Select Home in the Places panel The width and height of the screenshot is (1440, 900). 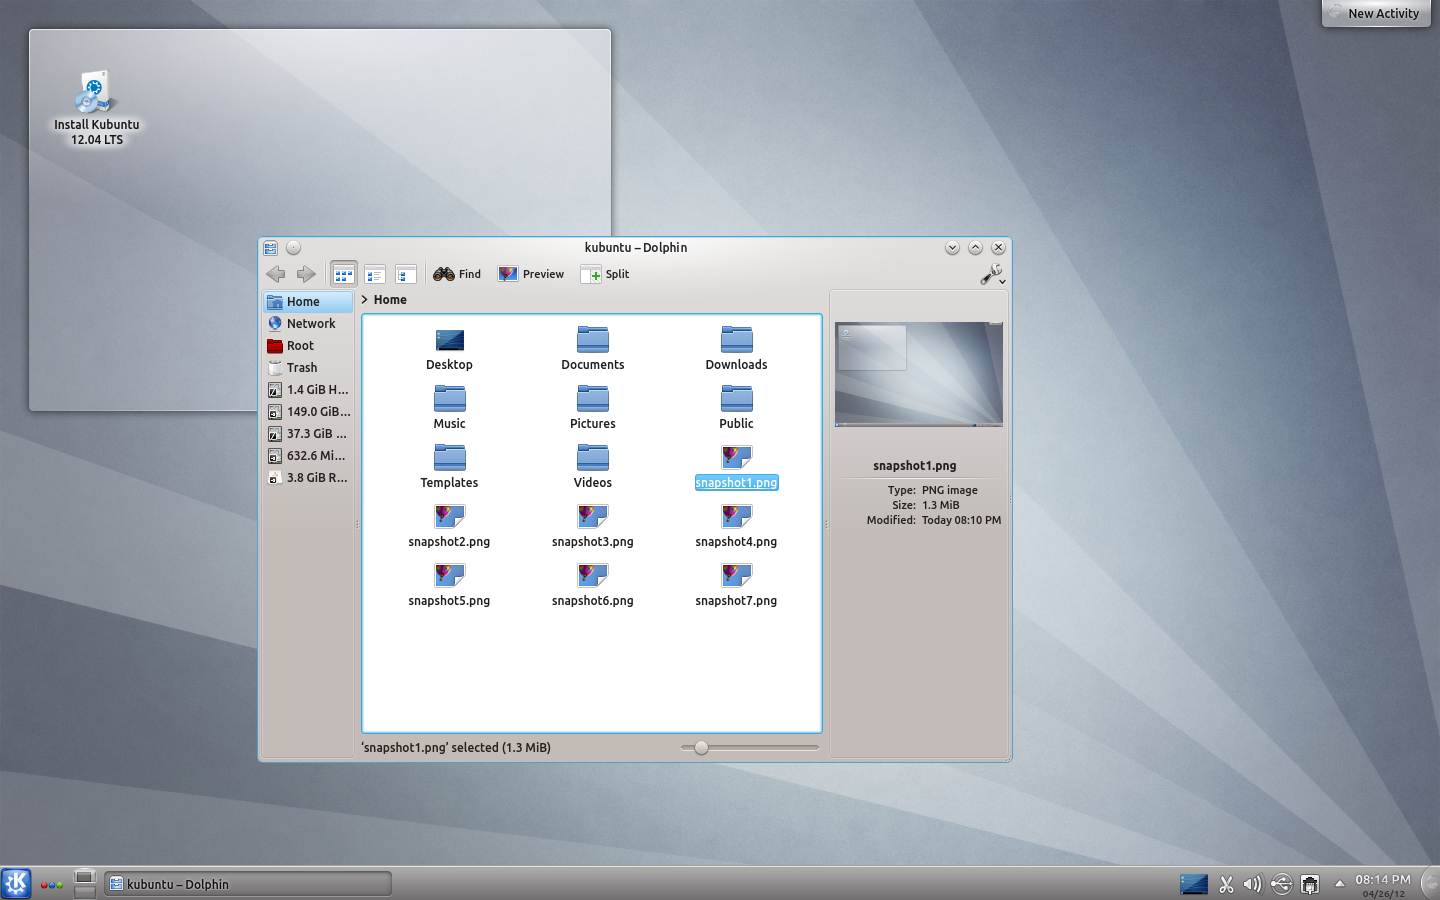click(308, 302)
